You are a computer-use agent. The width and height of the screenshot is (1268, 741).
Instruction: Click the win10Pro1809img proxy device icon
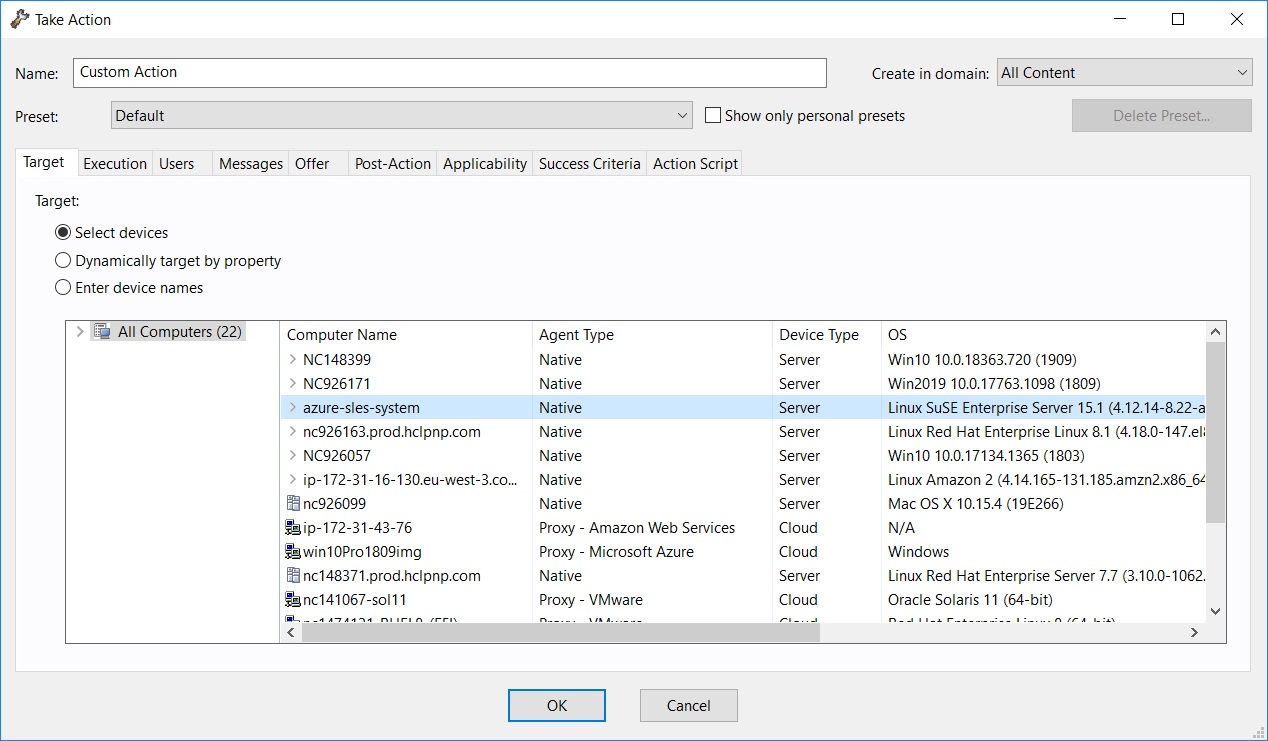(293, 552)
